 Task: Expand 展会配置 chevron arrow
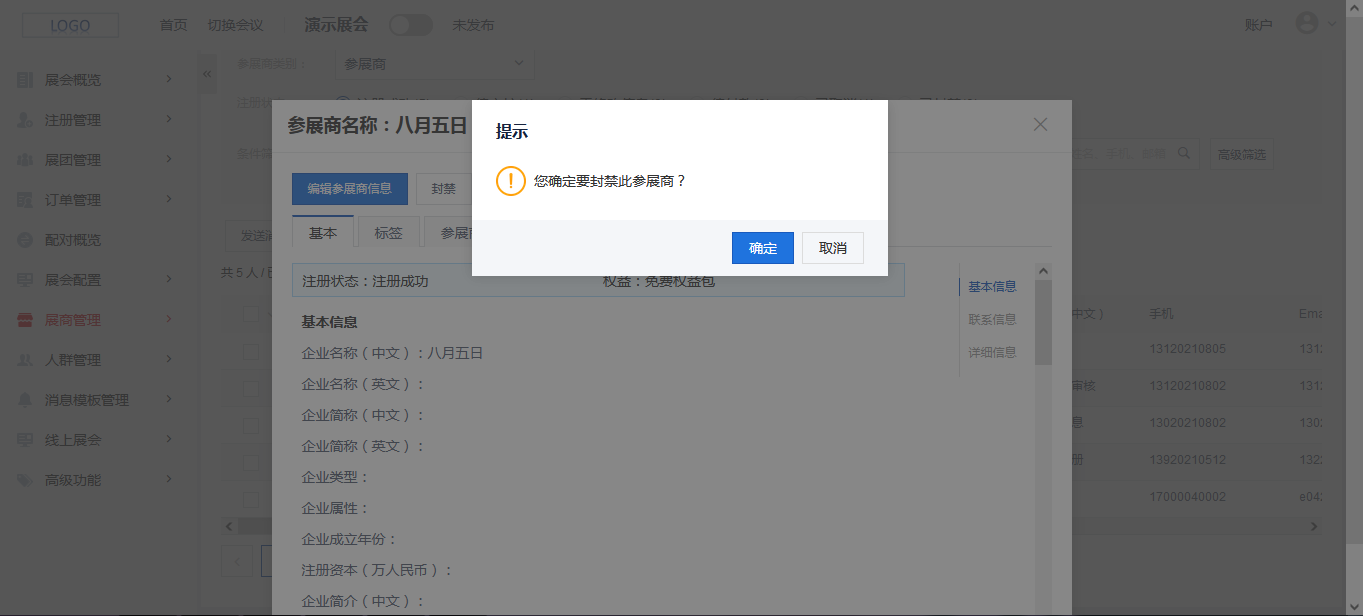(x=169, y=279)
